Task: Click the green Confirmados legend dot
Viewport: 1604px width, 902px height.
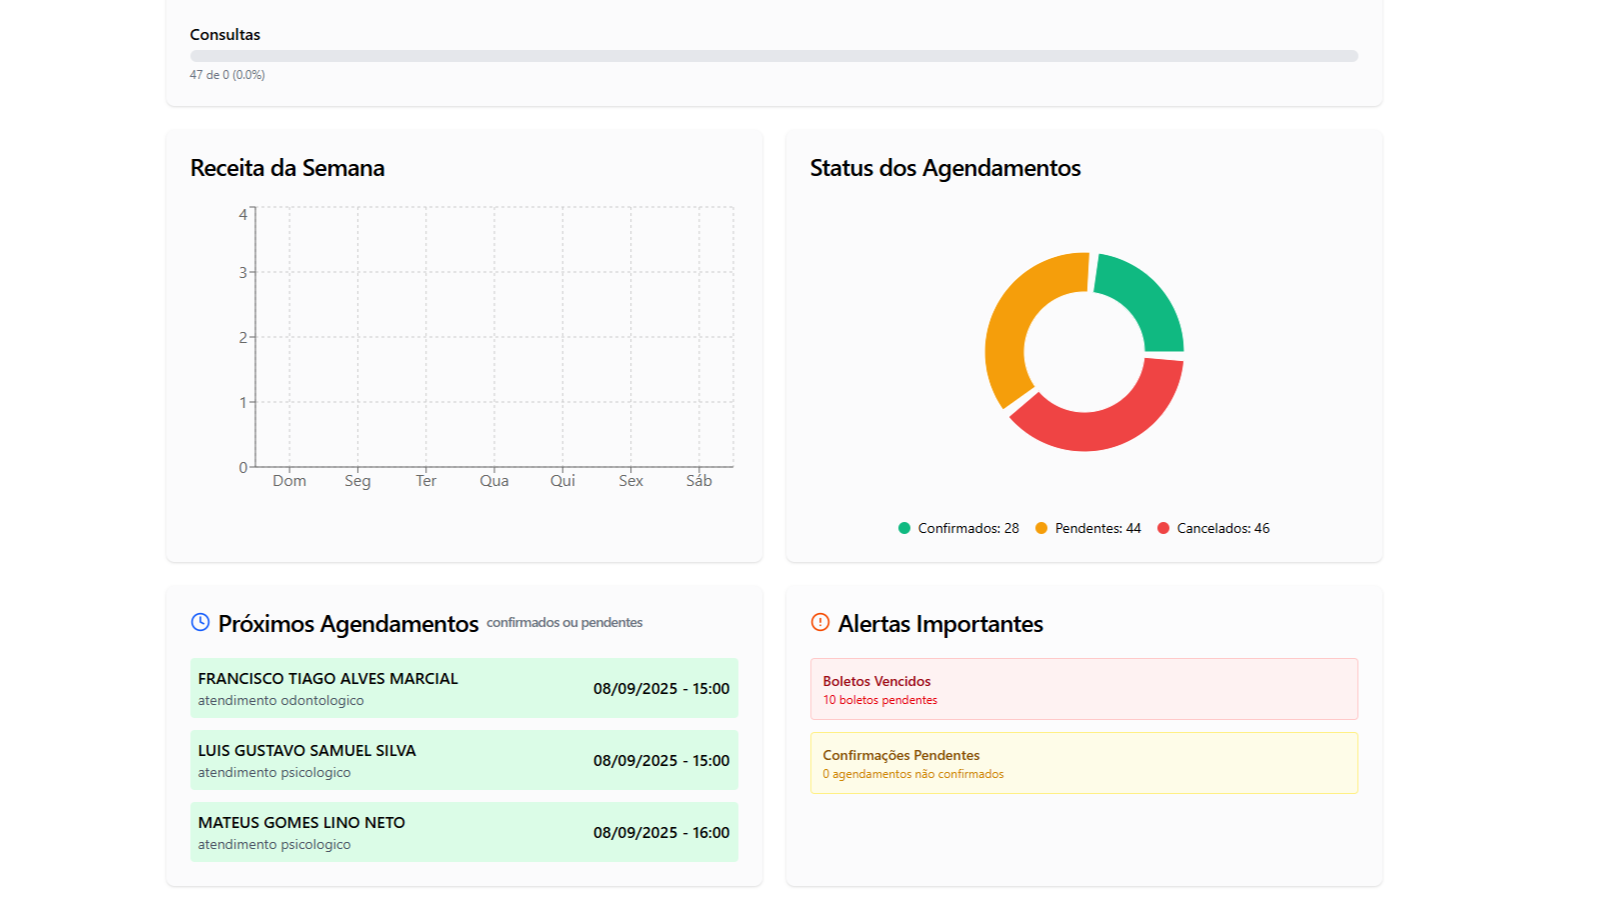Action: click(x=904, y=528)
